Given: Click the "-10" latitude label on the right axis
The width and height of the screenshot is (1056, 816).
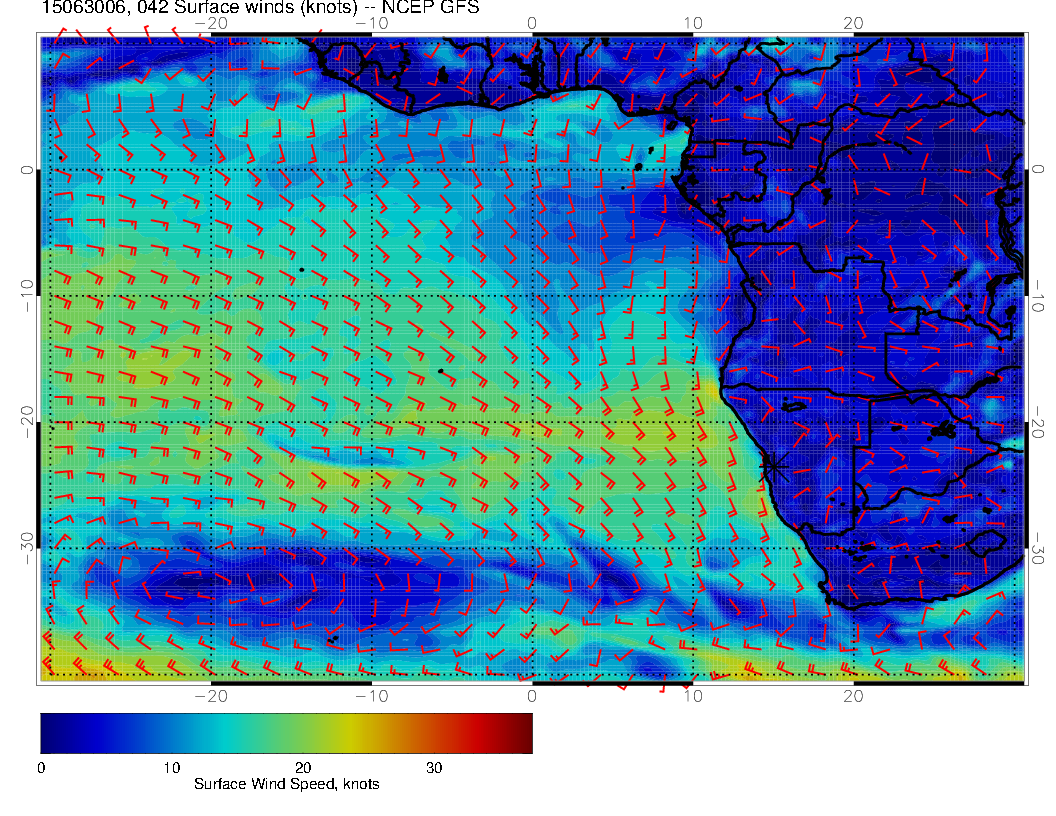Looking at the screenshot, I should [1038, 296].
